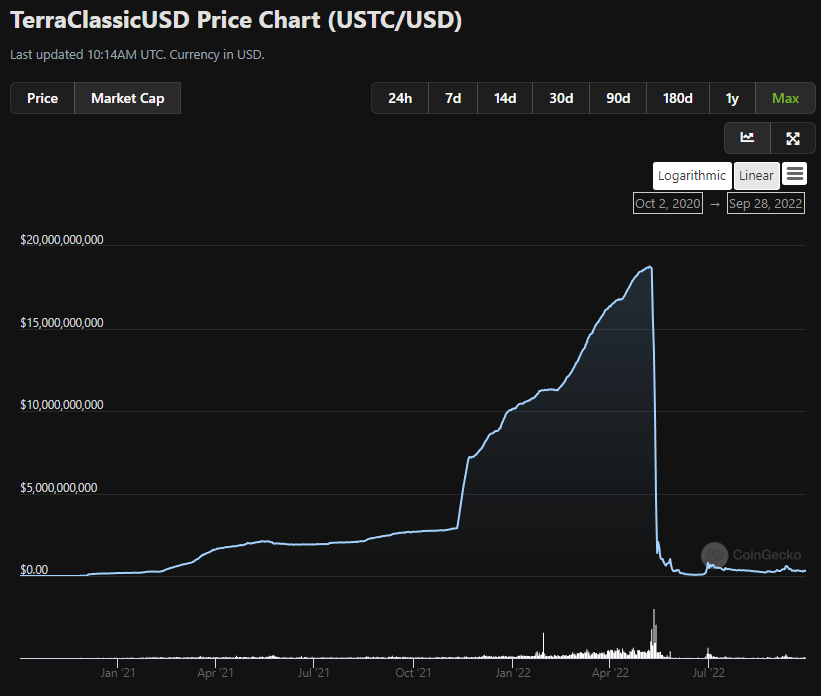Select the Max time range
The width and height of the screenshot is (821, 696).
click(x=785, y=98)
